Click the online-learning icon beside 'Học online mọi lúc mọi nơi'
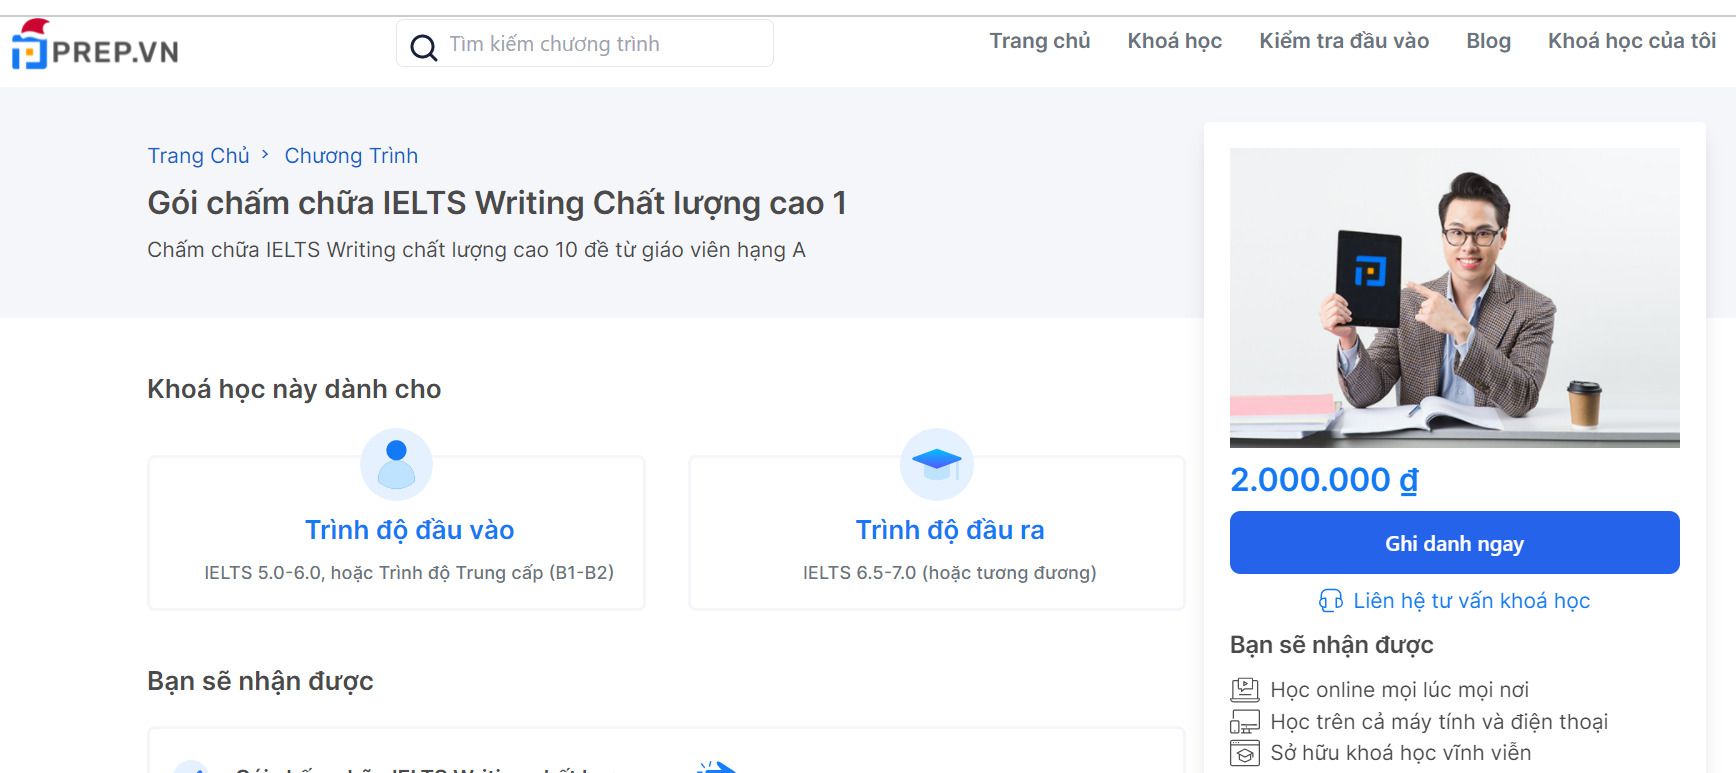Screen dimensions: 1736x773 pyautogui.click(x=1244, y=690)
